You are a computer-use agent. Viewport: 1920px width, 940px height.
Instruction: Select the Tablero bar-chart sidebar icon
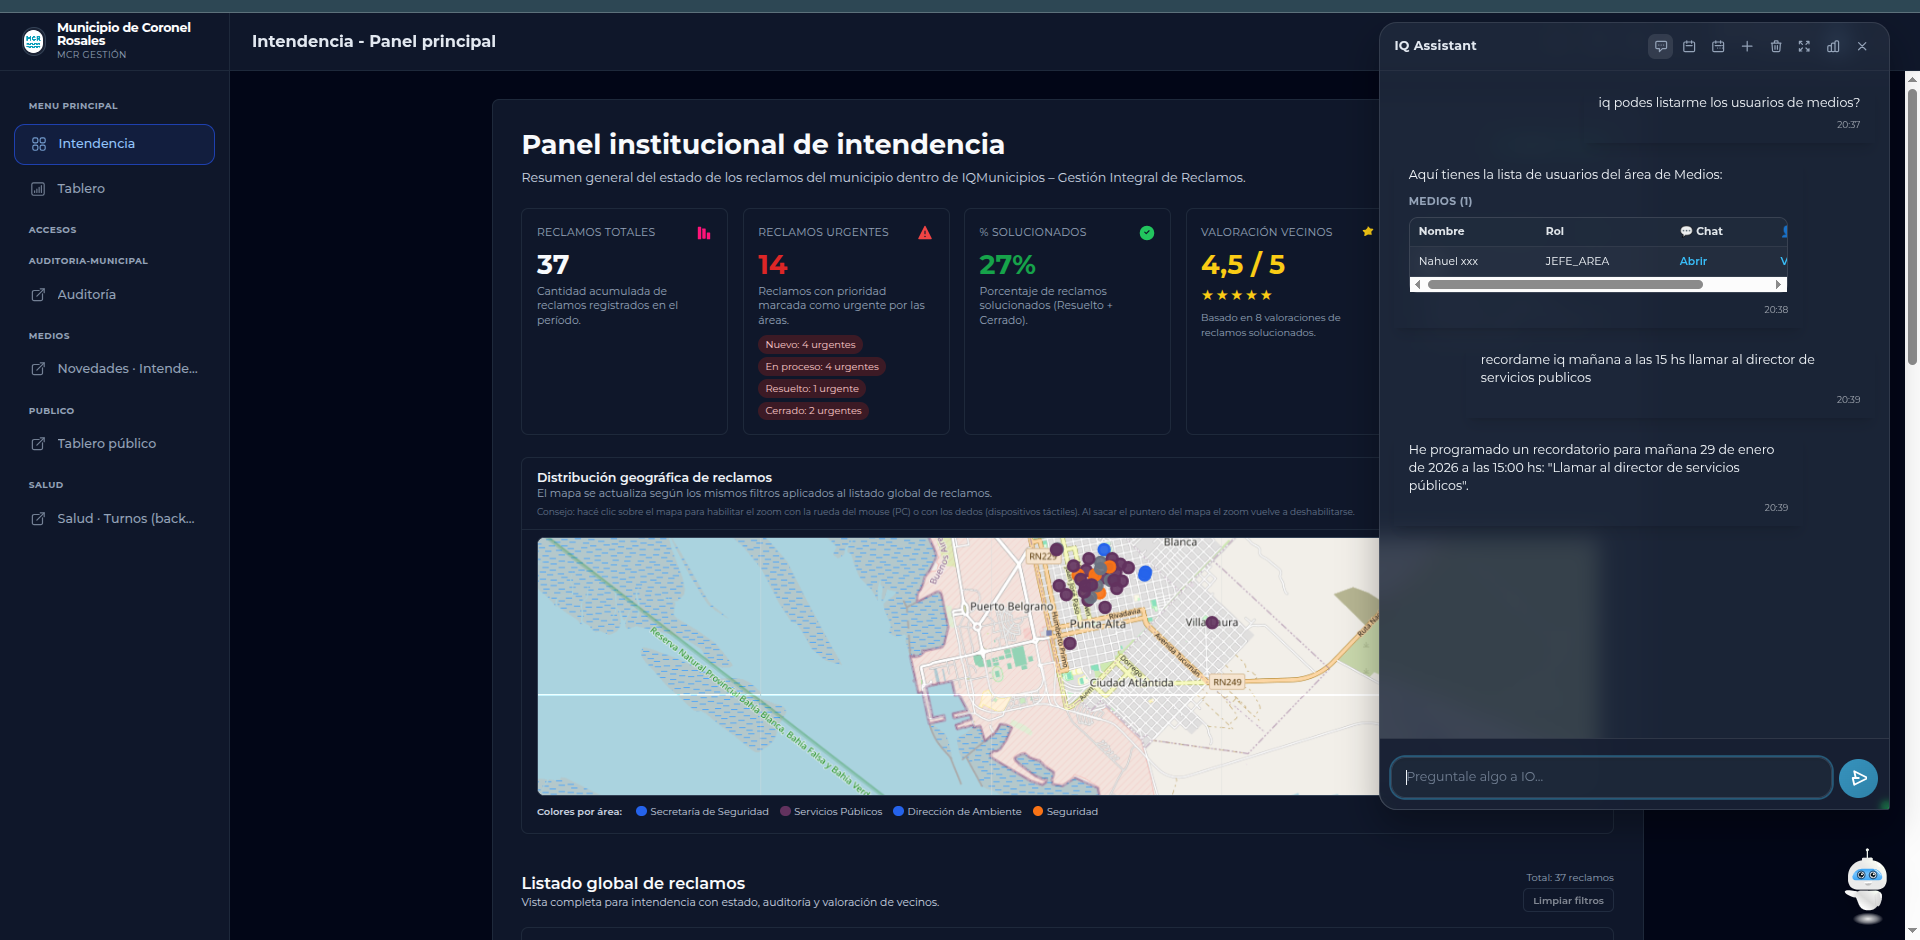click(39, 188)
